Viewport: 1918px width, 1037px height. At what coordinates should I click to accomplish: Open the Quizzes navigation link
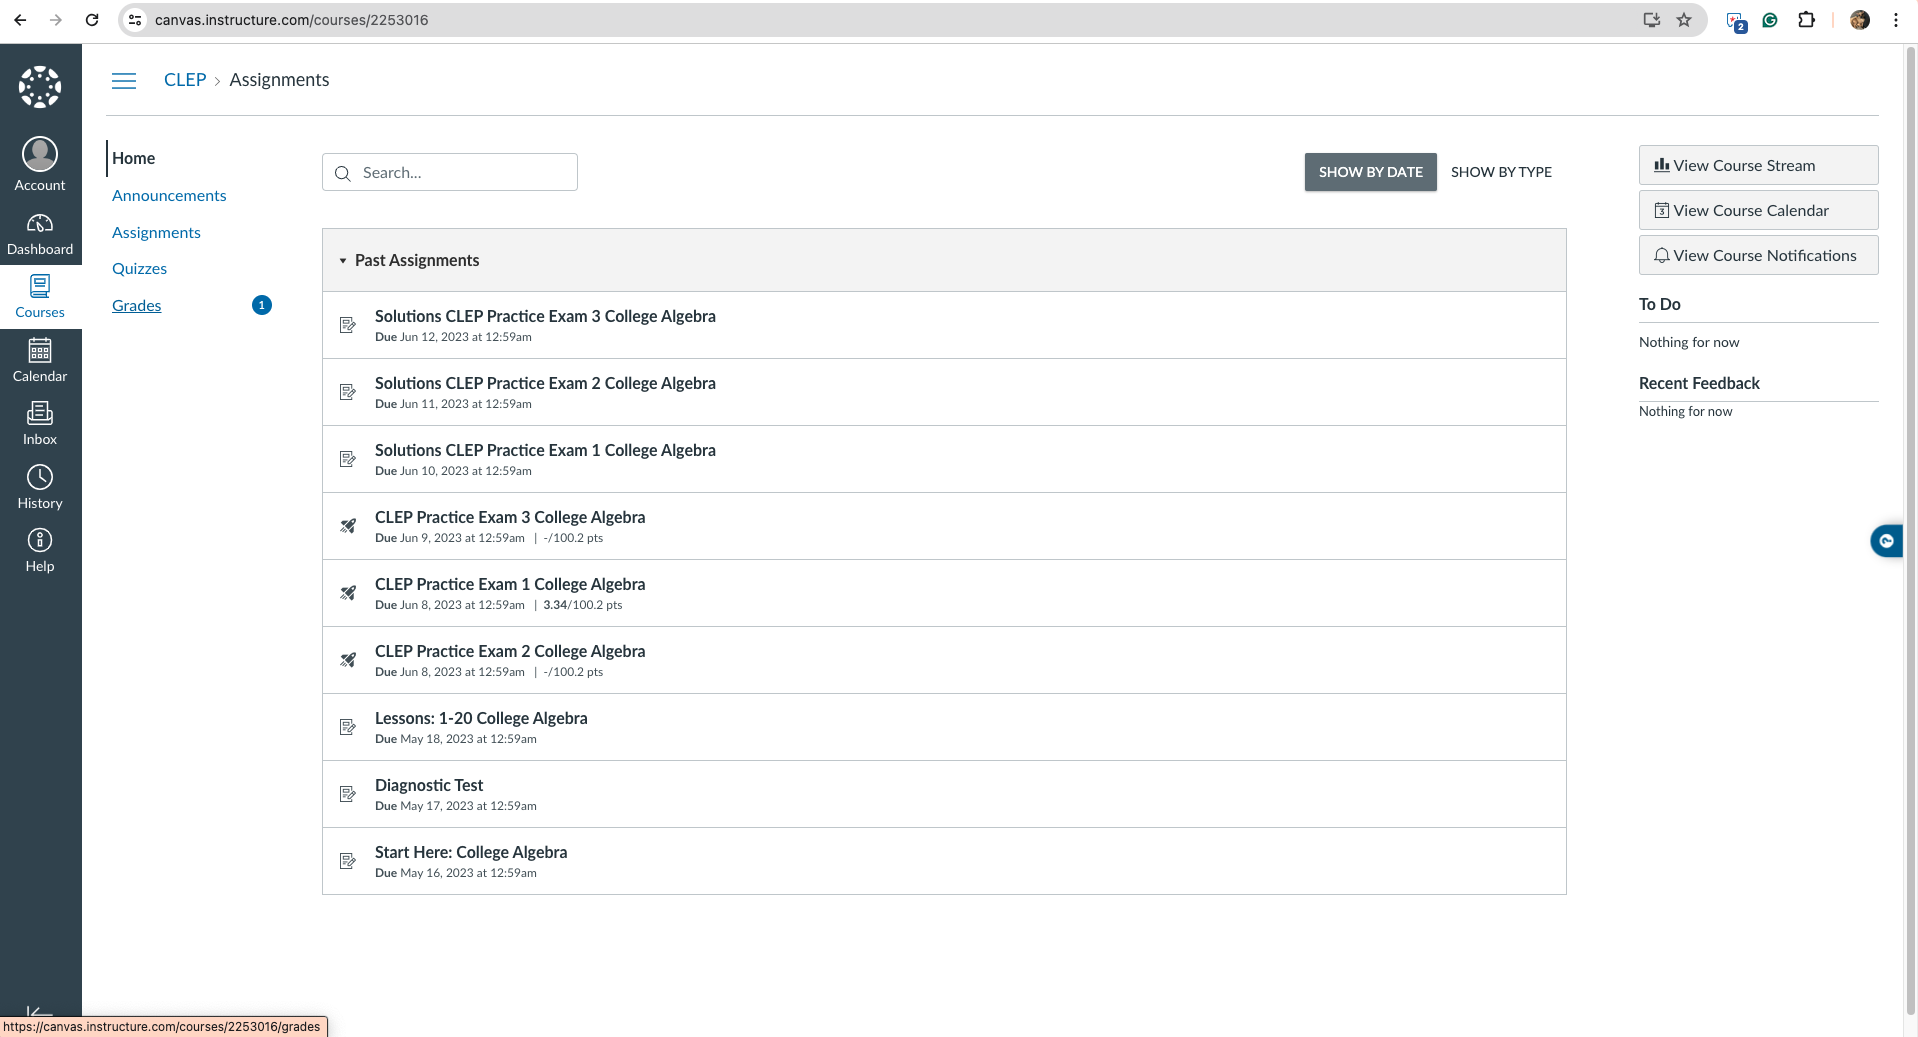click(139, 268)
